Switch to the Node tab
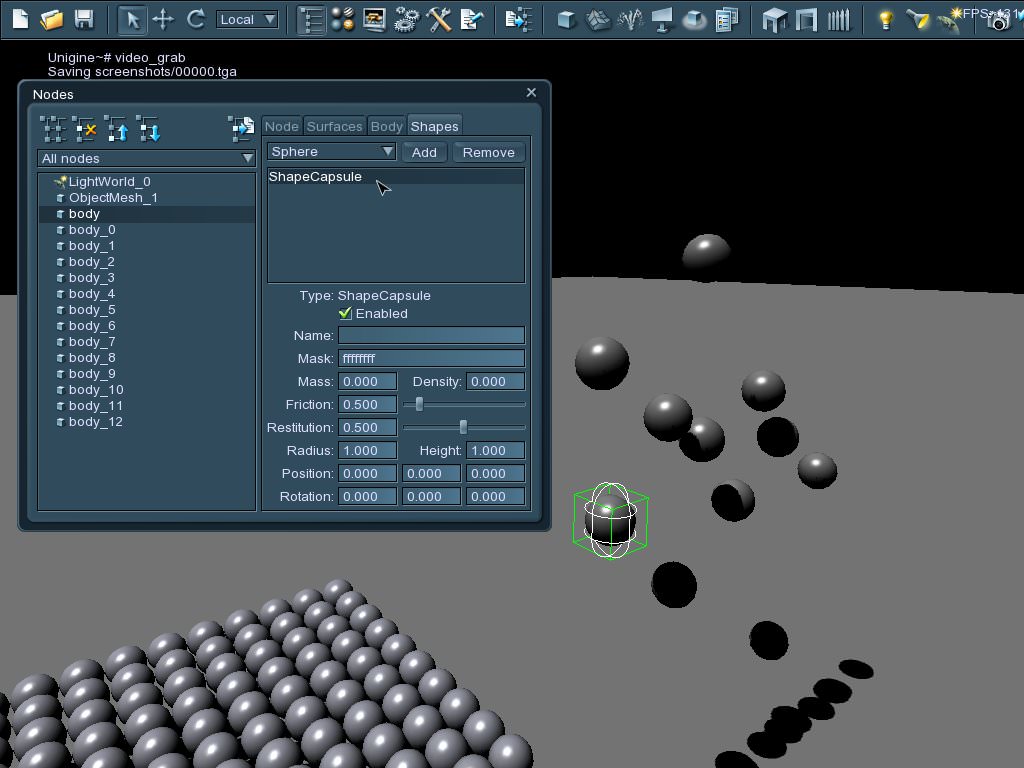The height and width of the screenshot is (768, 1024). point(281,126)
